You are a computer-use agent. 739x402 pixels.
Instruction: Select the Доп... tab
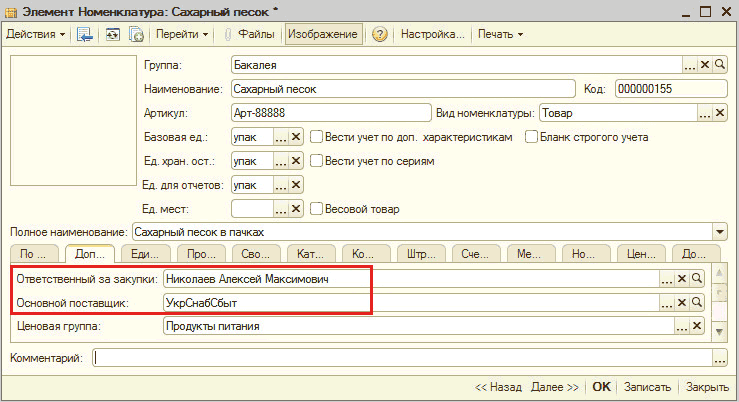(90, 254)
